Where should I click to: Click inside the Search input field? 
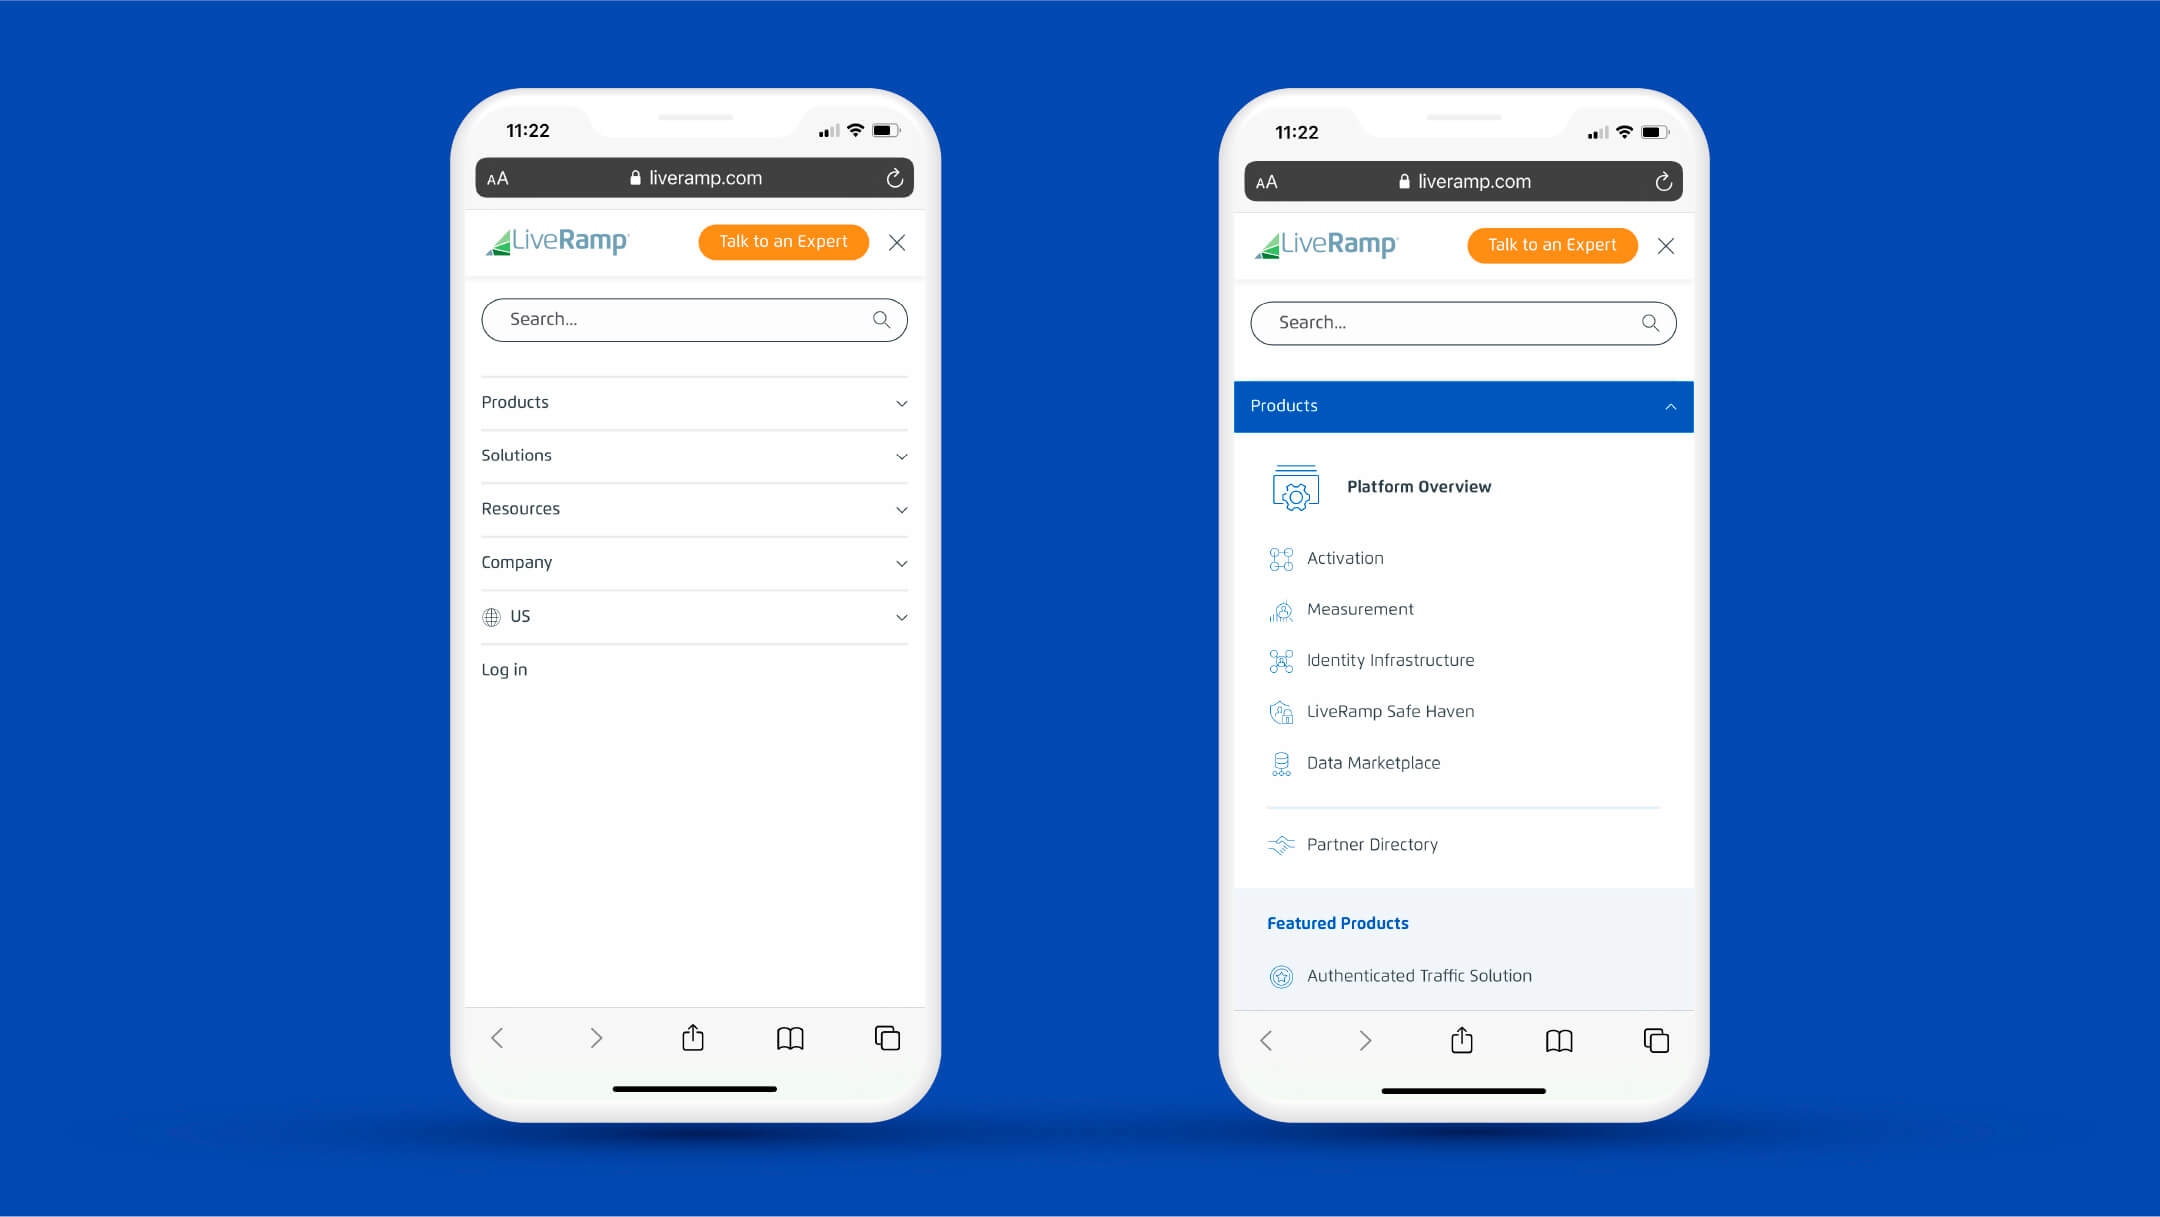click(694, 319)
